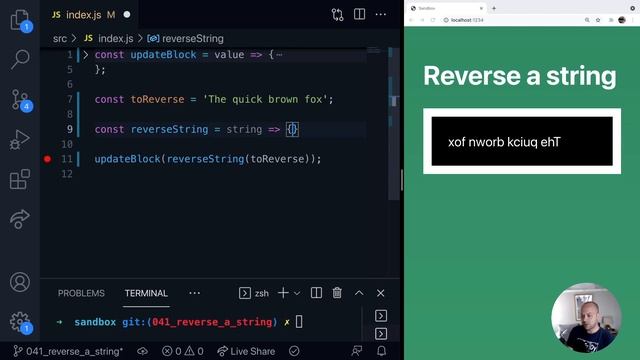Click the updateBlock call on line 11
Viewport: 640px width, 360px height.
127,159
